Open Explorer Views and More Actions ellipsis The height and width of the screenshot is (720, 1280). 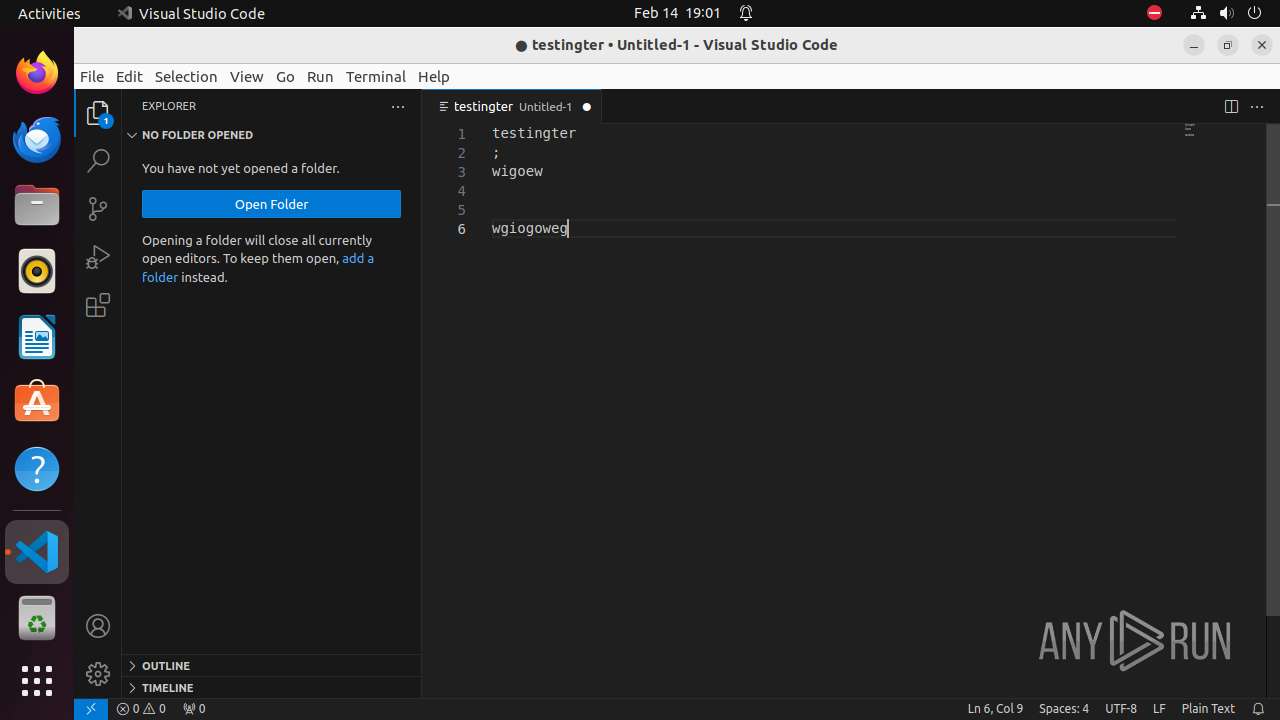398,107
